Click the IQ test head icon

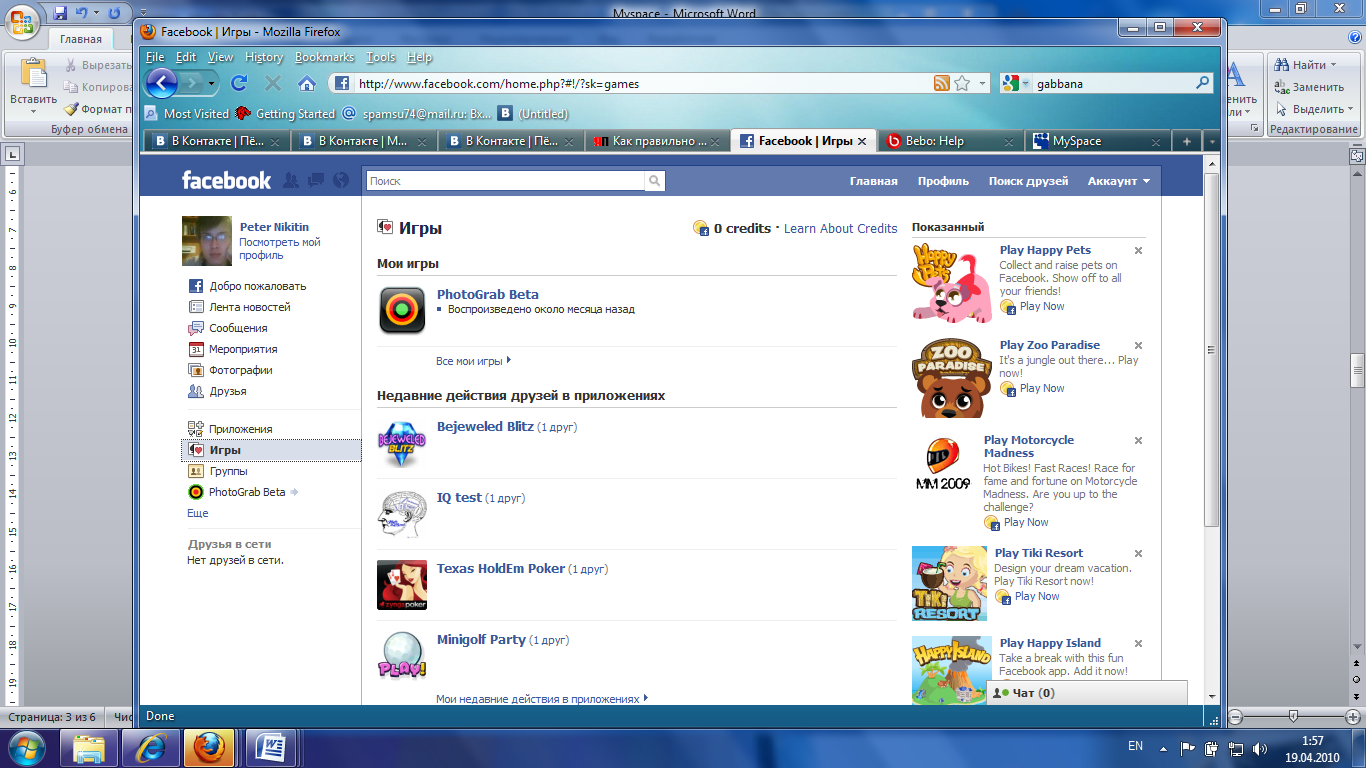click(x=402, y=514)
